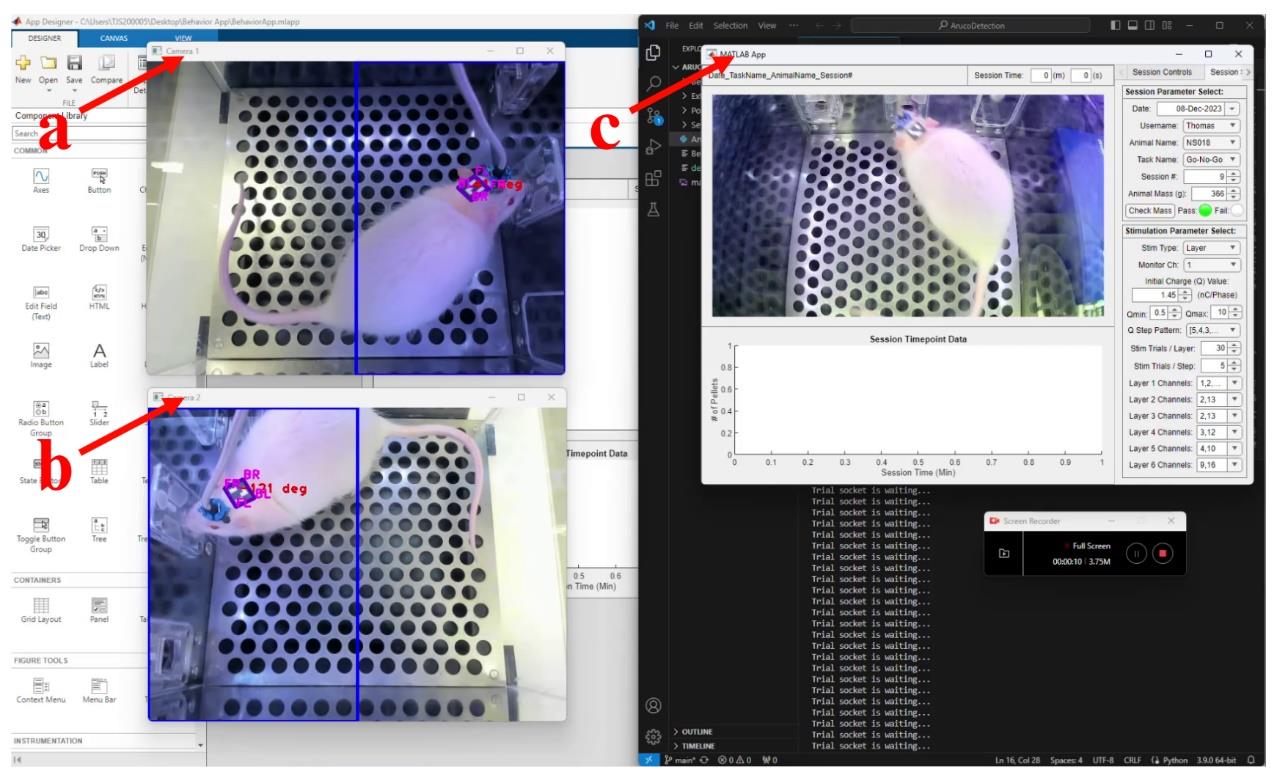Pause the screen recording
The height and width of the screenshot is (775, 1277).
[x=1136, y=552]
